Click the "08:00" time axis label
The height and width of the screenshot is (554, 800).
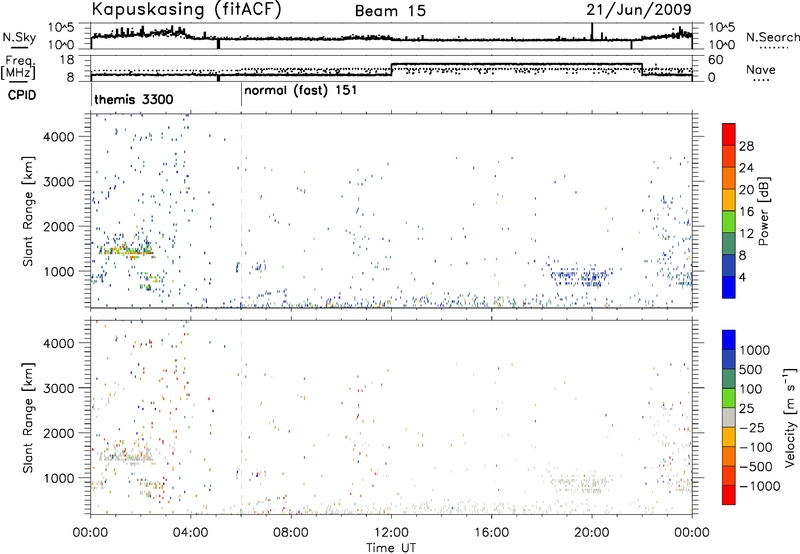tap(291, 533)
